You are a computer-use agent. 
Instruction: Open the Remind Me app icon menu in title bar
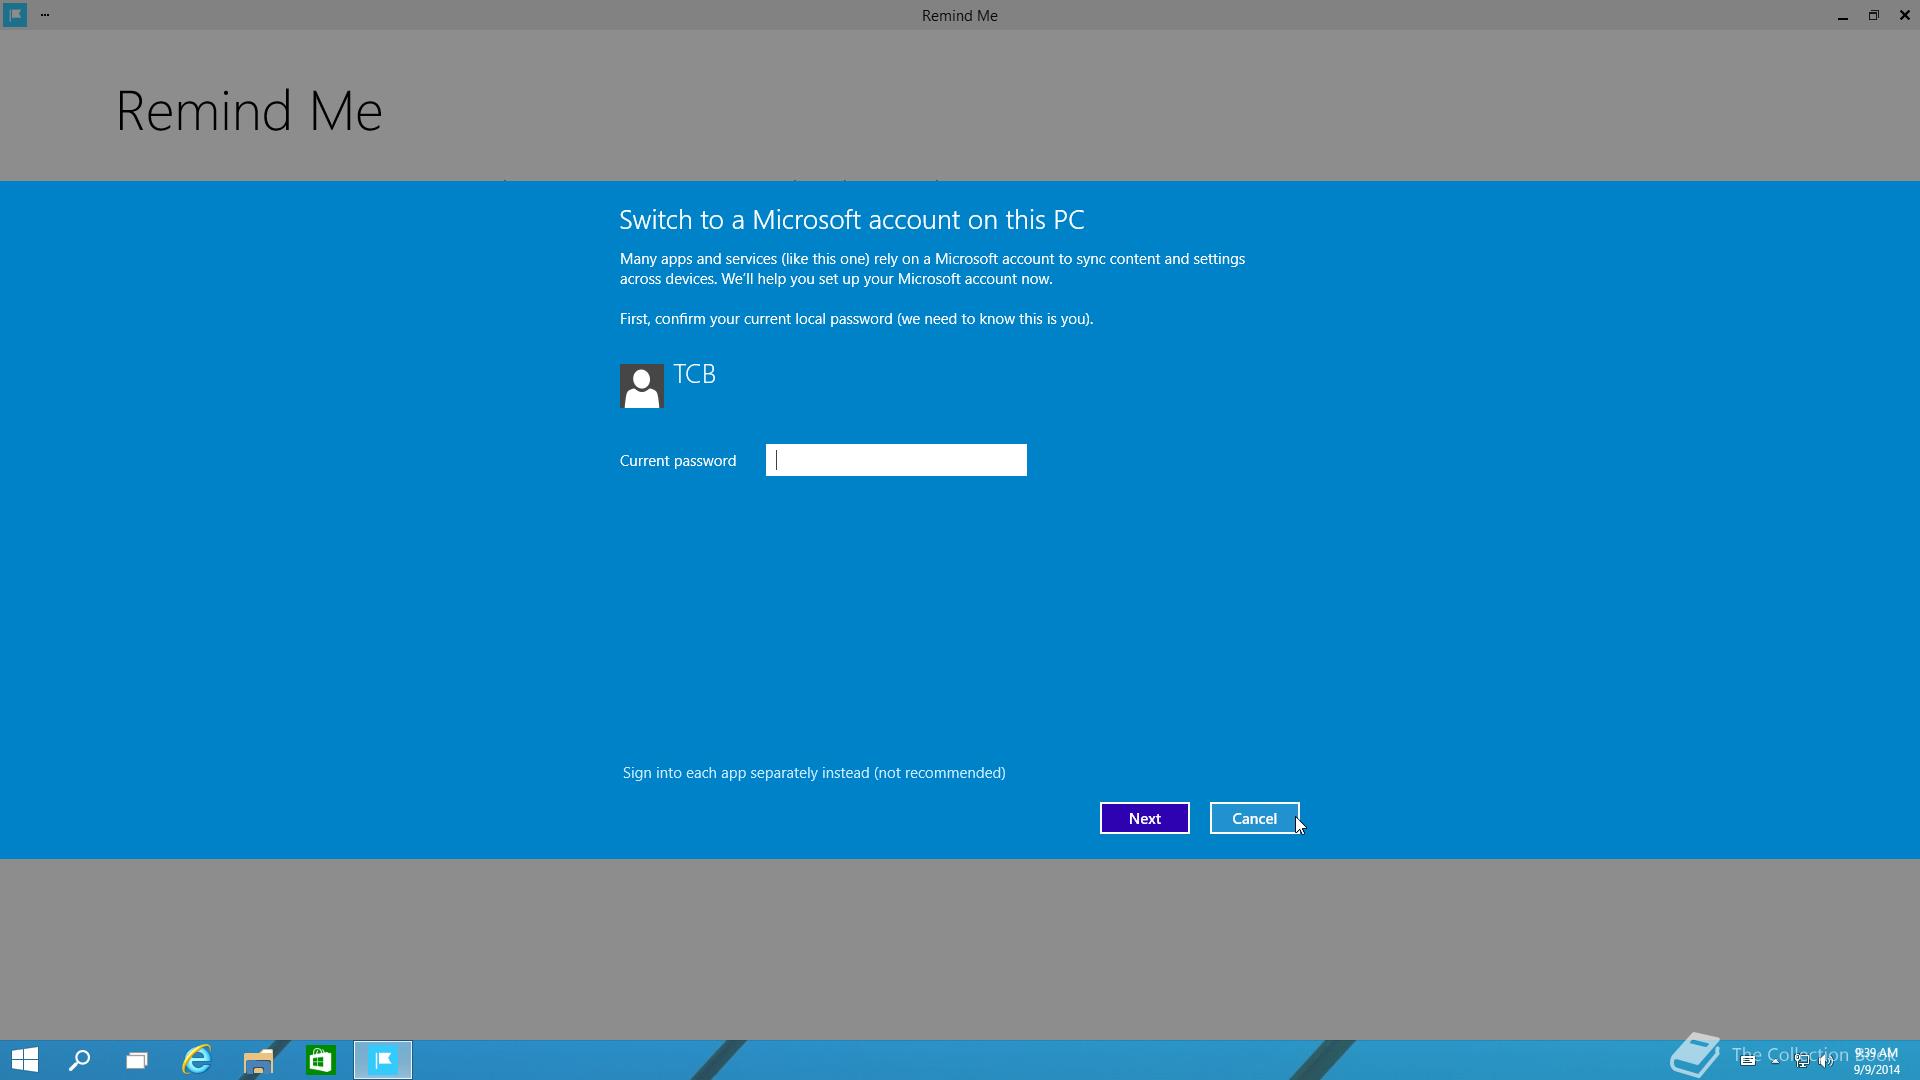point(15,15)
